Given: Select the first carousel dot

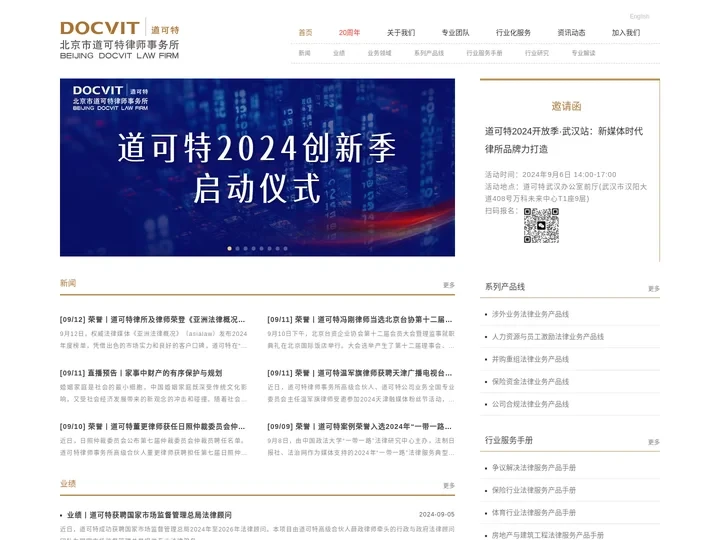Looking at the screenshot, I should click(x=230, y=248).
